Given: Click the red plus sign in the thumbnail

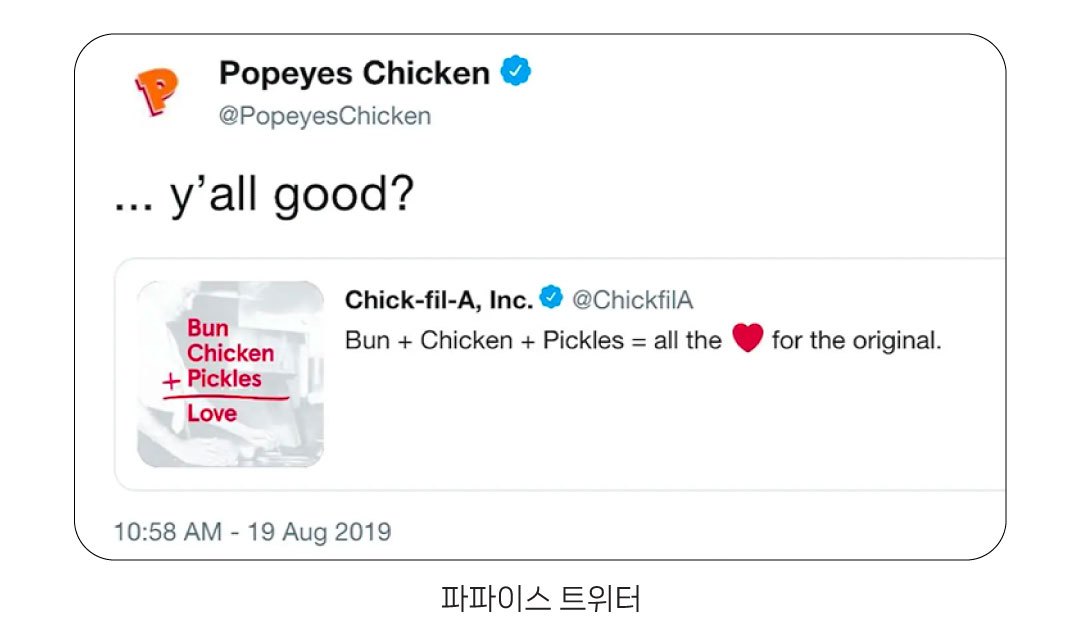Looking at the screenshot, I should click(x=174, y=382).
